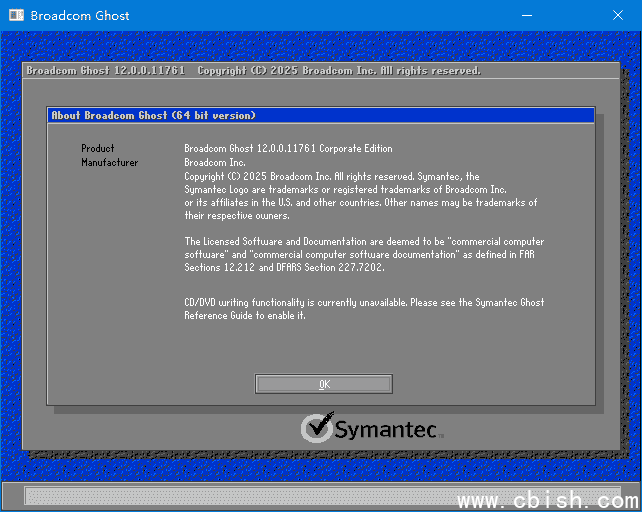642x512 pixels.
Task: Click the 'Broadcom Ghost' window title text
Action: [80, 16]
